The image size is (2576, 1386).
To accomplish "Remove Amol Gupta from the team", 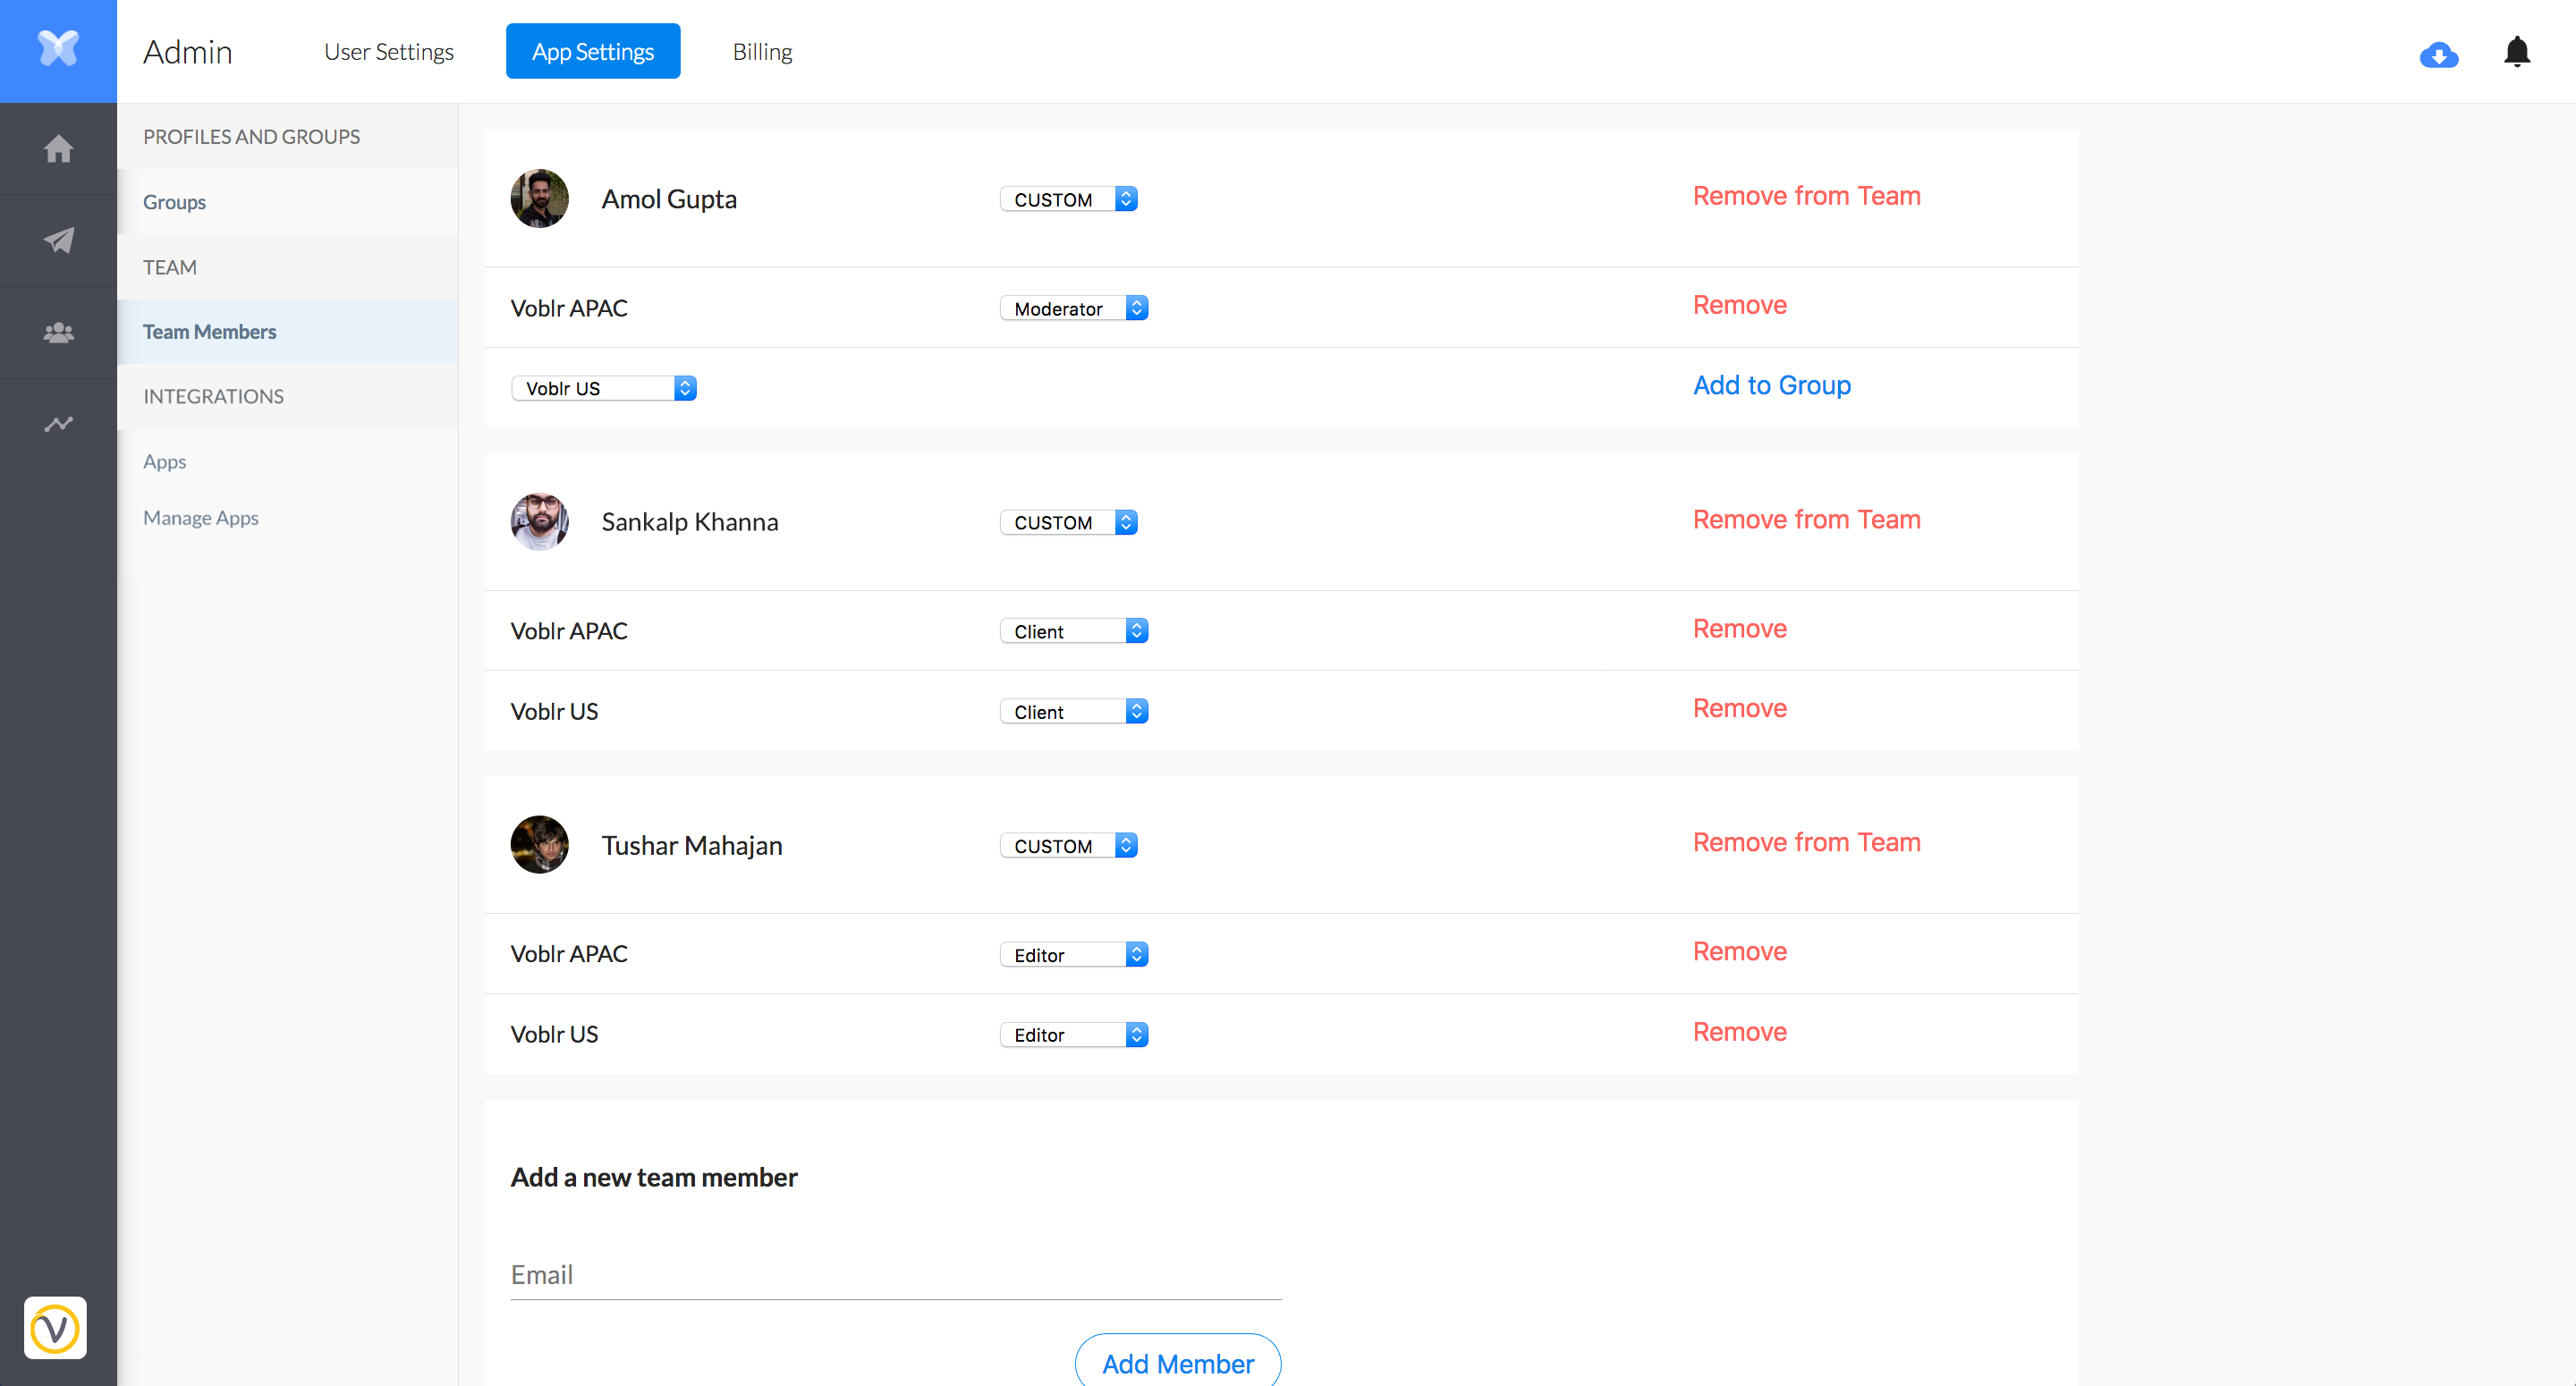I will click(x=1806, y=196).
